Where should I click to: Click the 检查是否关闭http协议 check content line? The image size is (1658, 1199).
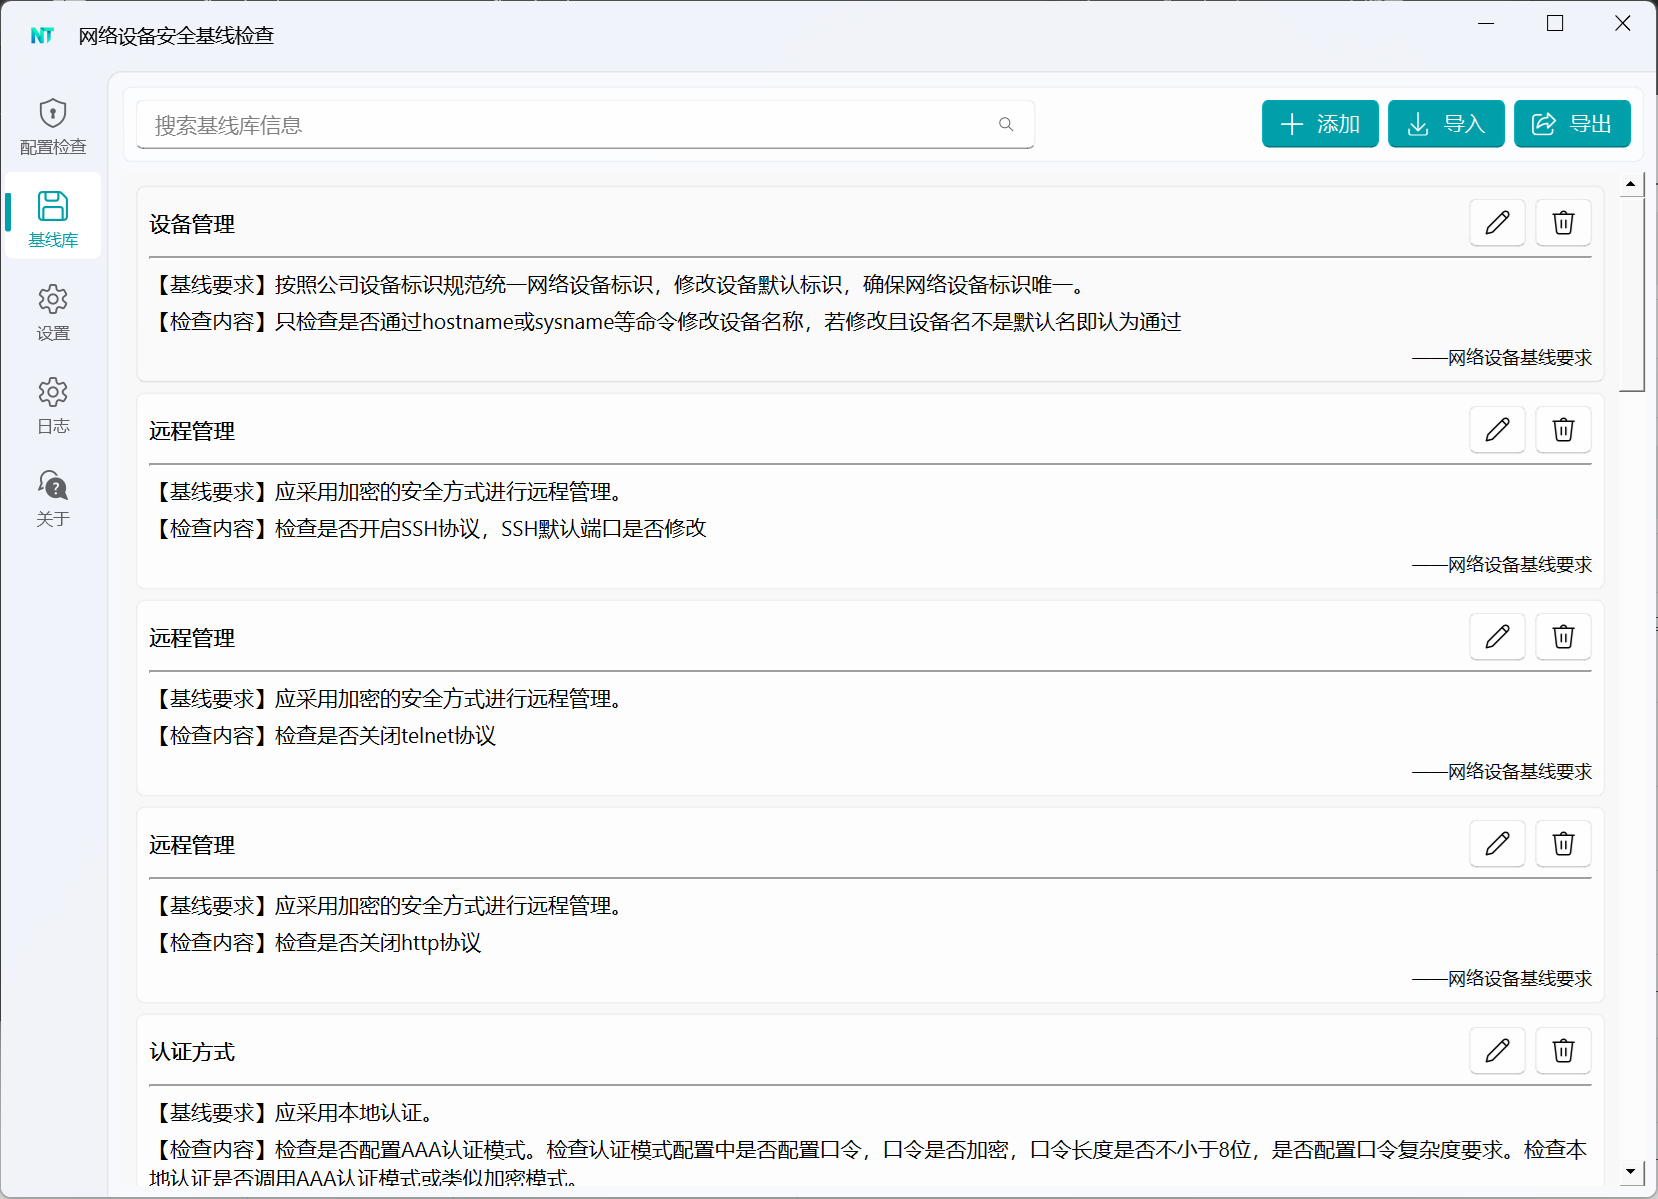316,943
